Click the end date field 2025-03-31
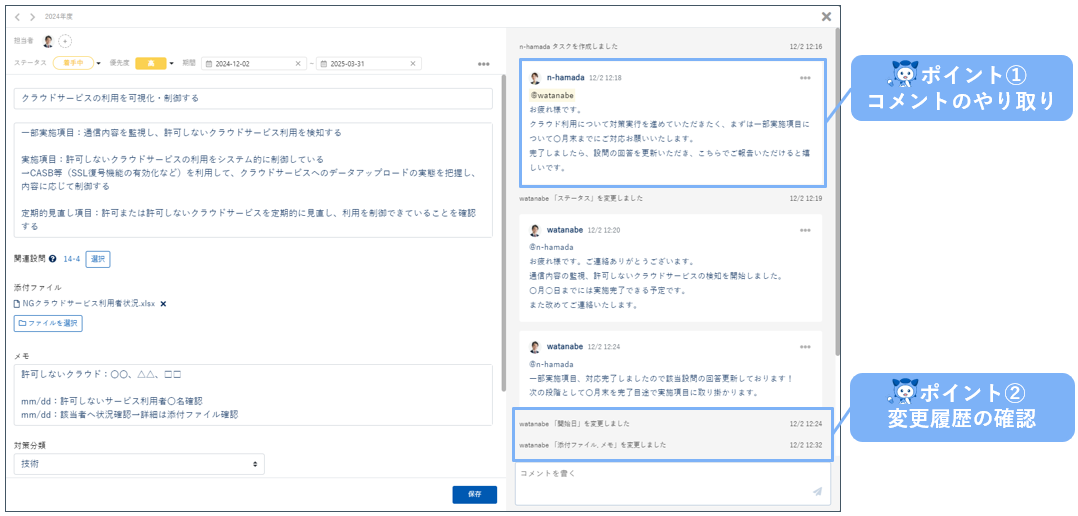The height and width of the screenshot is (516, 1078). (x=368, y=63)
